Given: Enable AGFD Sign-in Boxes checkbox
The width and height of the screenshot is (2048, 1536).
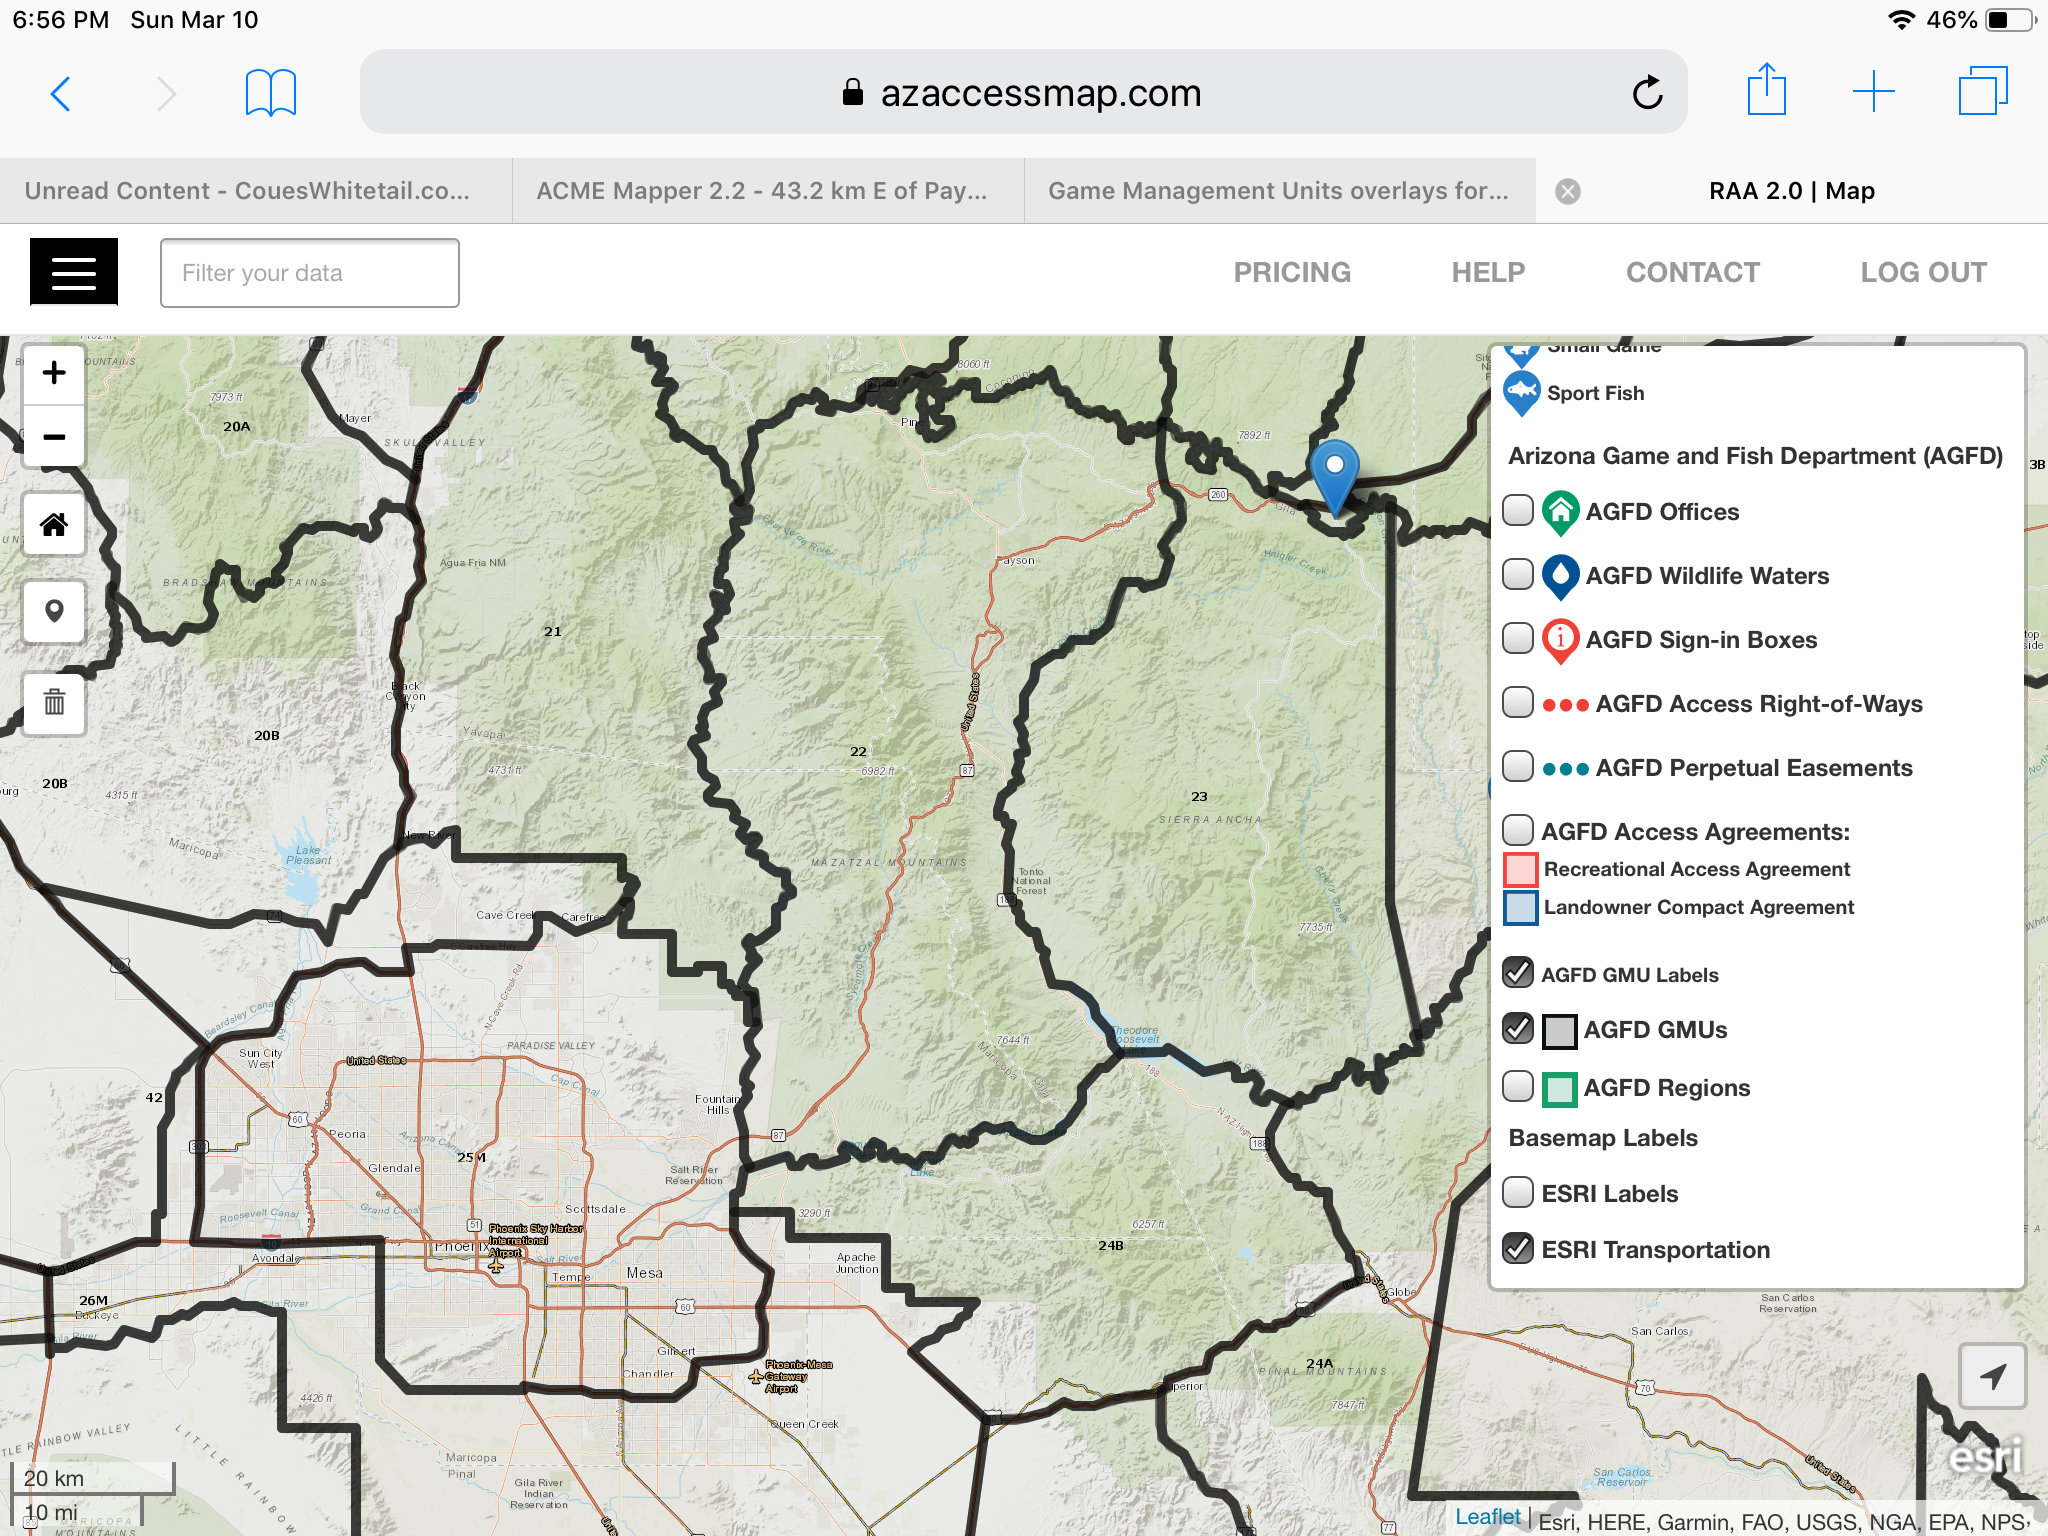Looking at the screenshot, I should tap(1518, 638).
